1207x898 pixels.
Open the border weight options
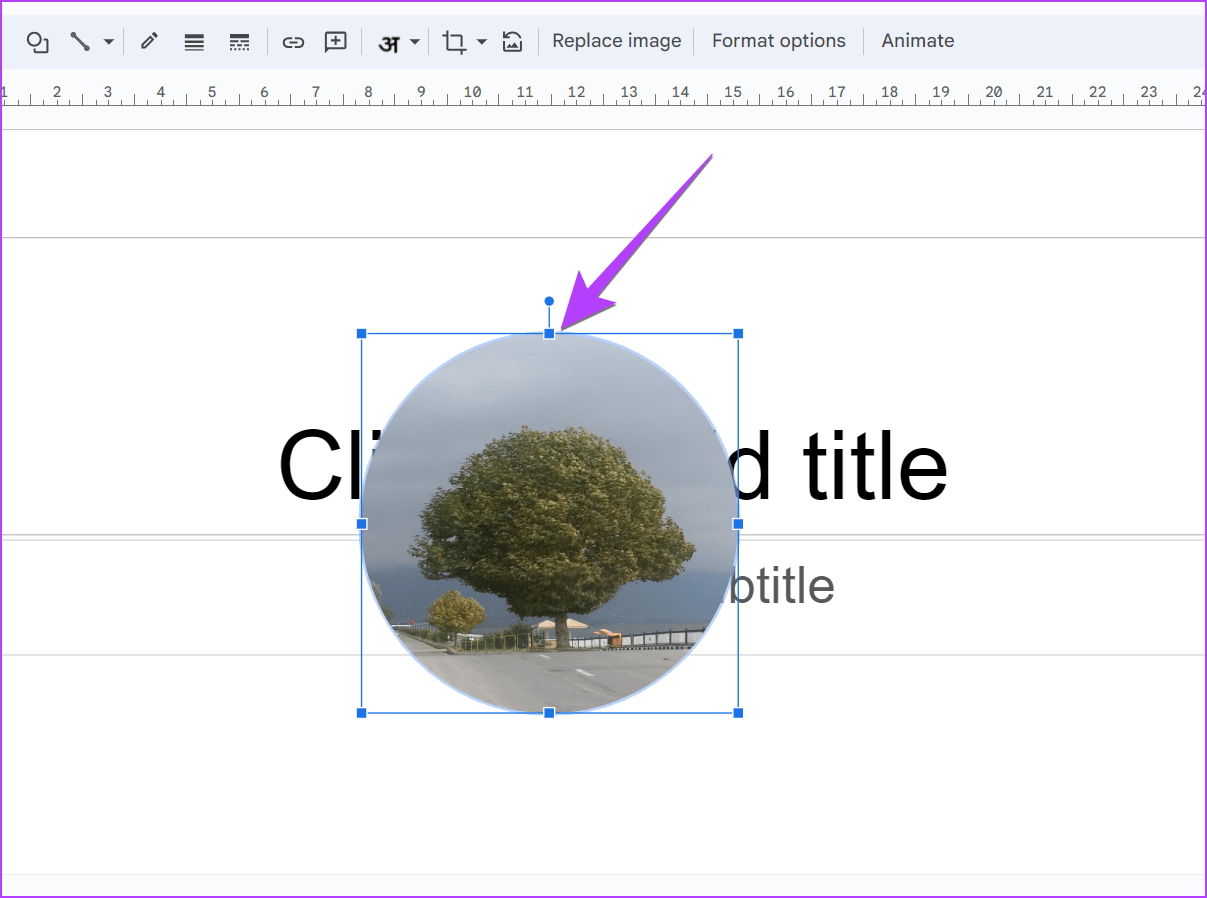194,41
